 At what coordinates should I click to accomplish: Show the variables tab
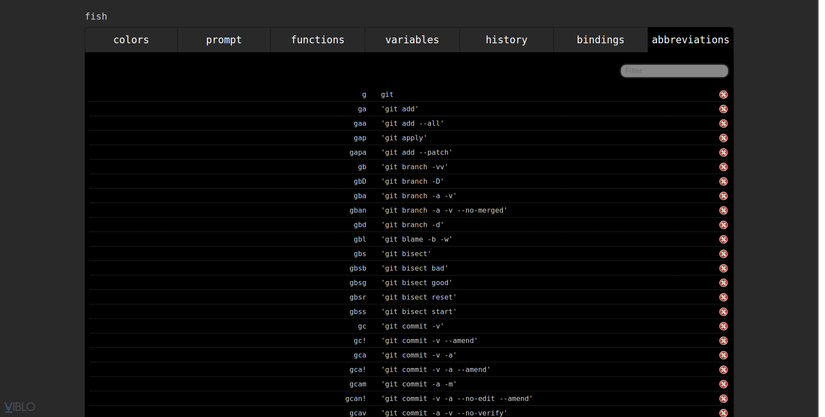[x=412, y=40]
